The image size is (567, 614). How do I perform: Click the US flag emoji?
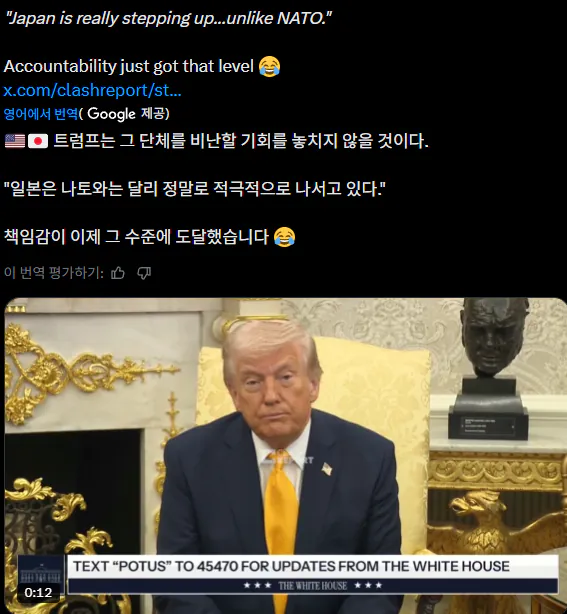[x=15, y=141]
